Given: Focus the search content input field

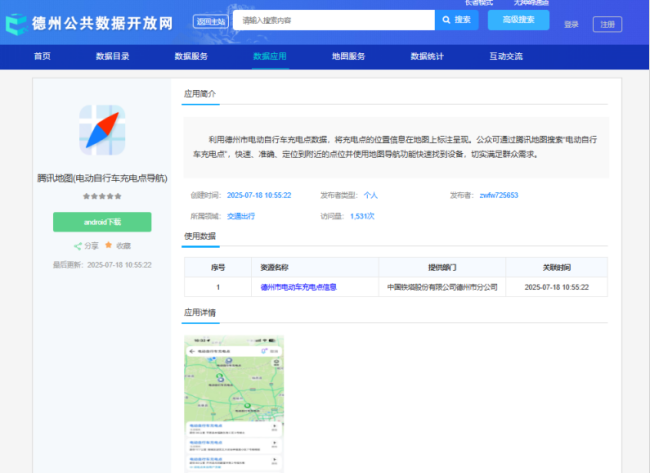Looking at the screenshot, I should click(x=335, y=20).
